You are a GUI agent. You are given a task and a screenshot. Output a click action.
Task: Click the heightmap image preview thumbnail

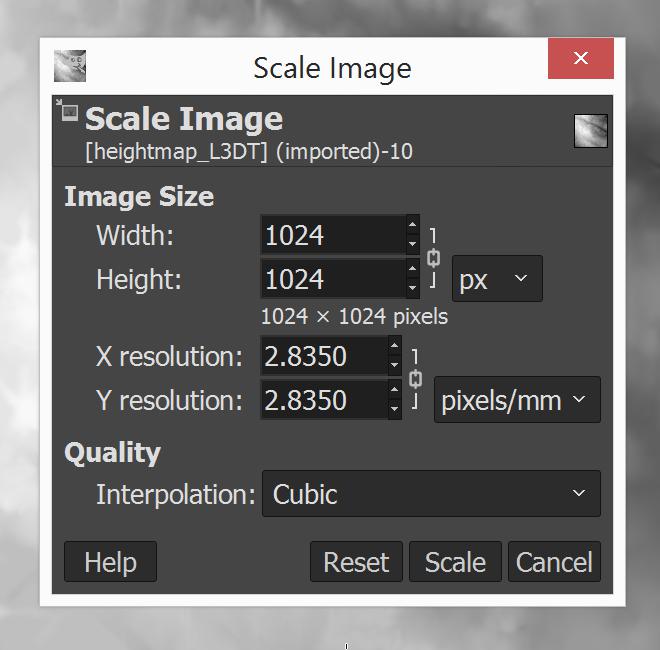pos(591,131)
